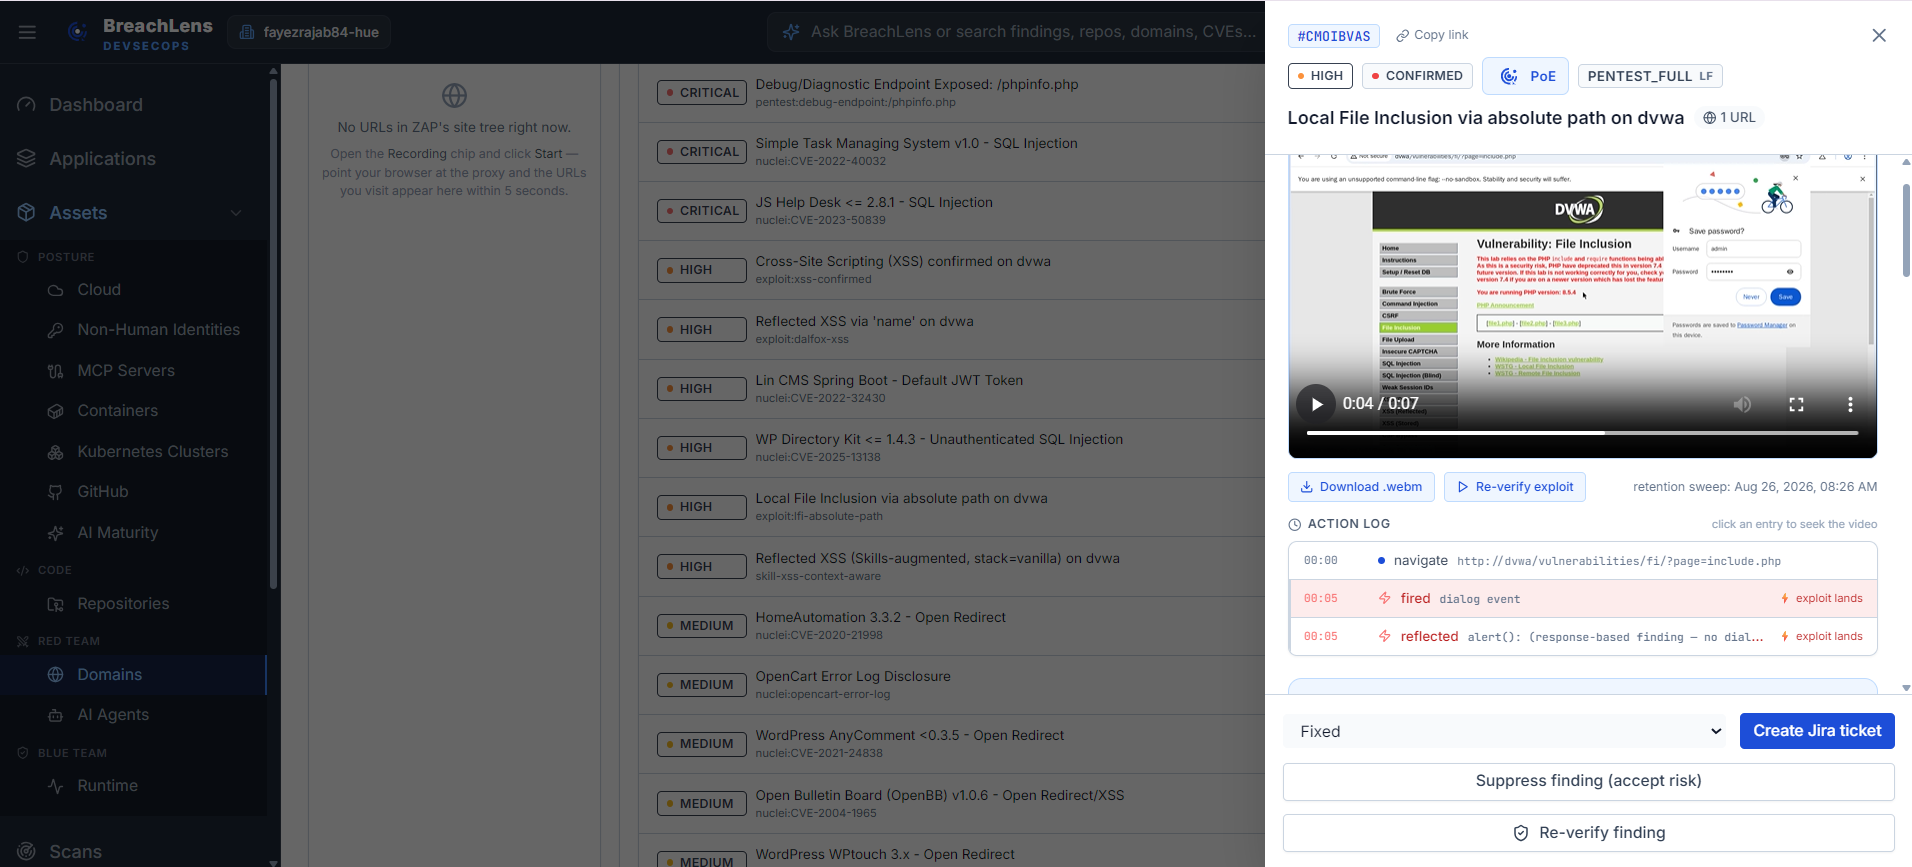Click the Domains globe icon
Screen dimensions: 1912x867
[56, 675]
